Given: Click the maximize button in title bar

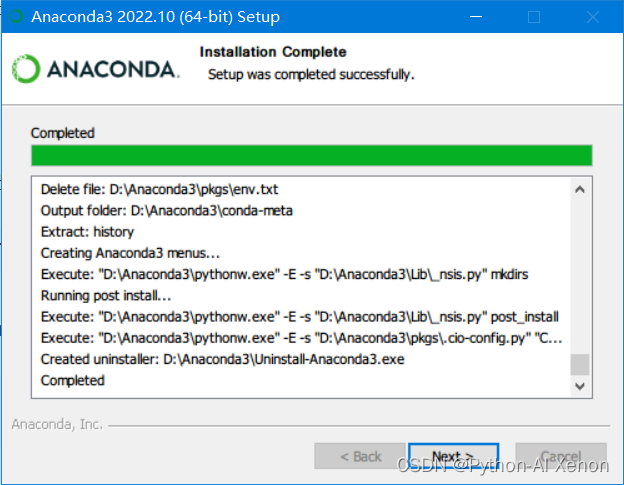Looking at the screenshot, I should coord(534,17).
